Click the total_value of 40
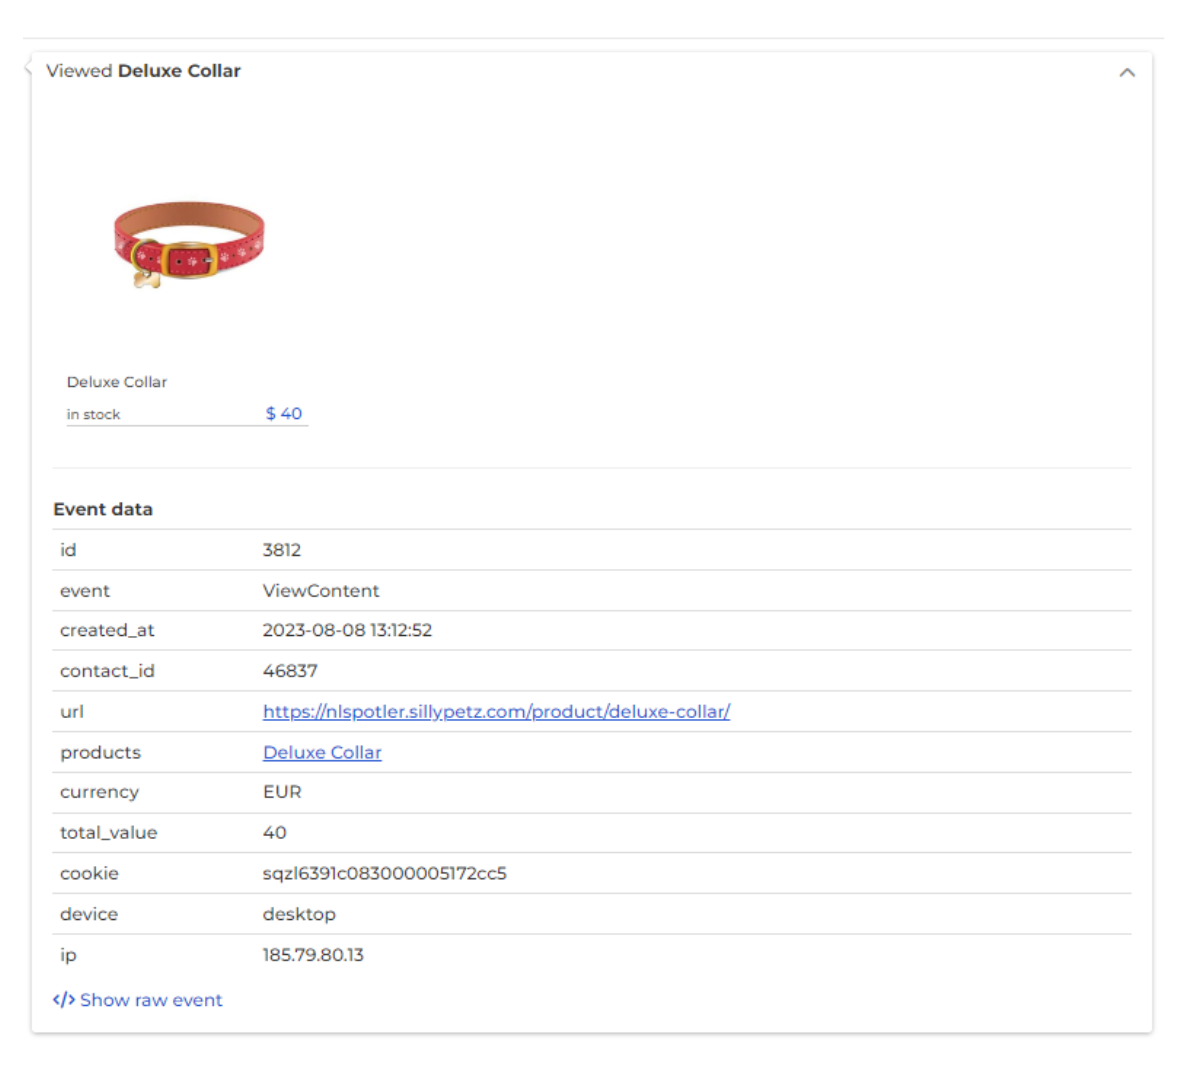Image resolution: width=1183 pixels, height=1080 pixels. point(275,833)
